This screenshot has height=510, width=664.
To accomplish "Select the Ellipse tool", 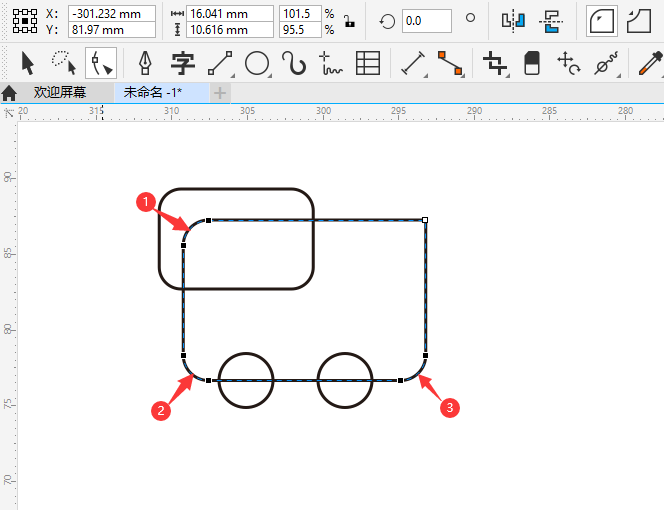I will (x=257, y=64).
